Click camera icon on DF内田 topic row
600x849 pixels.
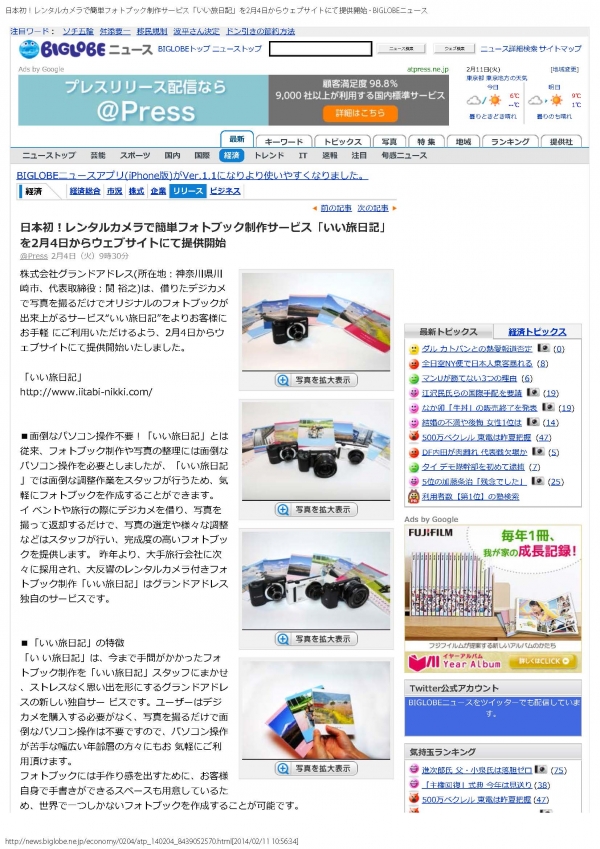pos(538,452)
